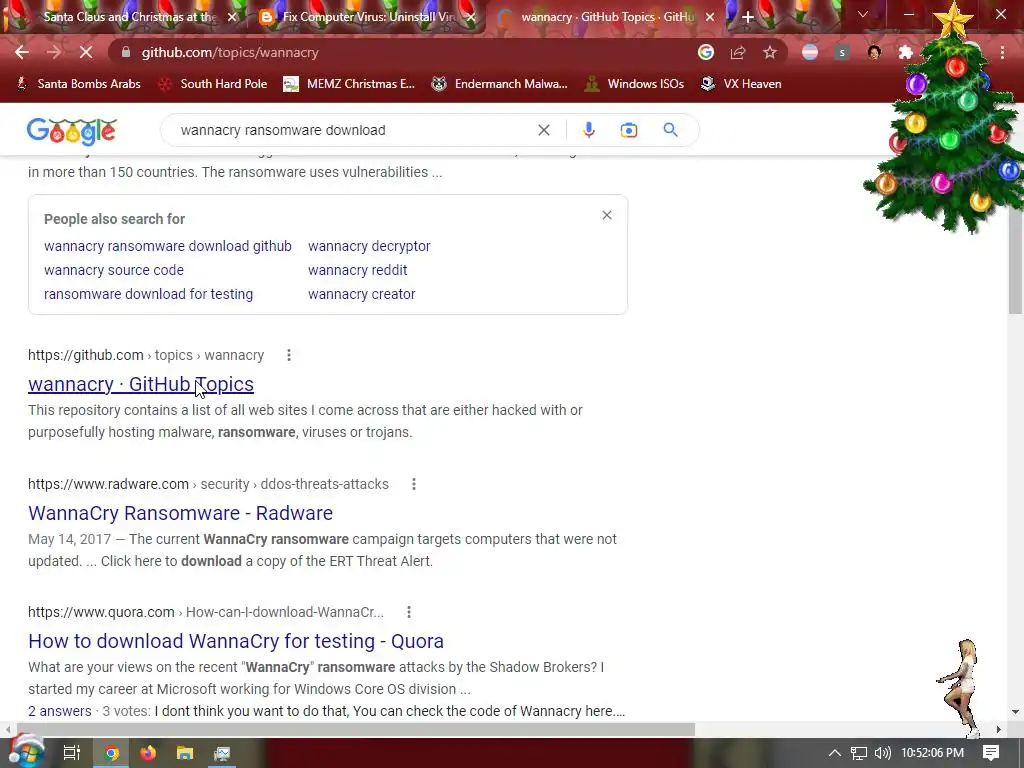Search wannacry source code
Image resolution: width=1024 pixels, height=768 pixels.
[114, 270]
